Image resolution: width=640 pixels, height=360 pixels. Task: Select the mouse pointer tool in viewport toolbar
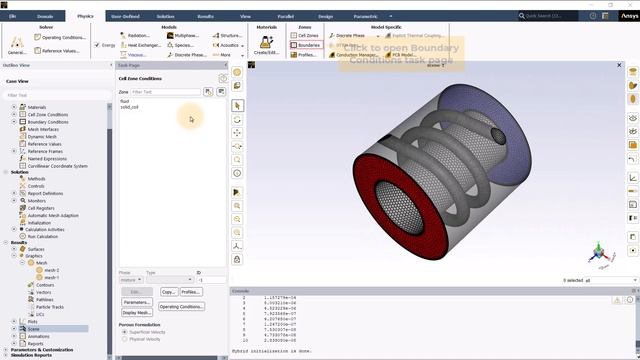pos(237,106)
